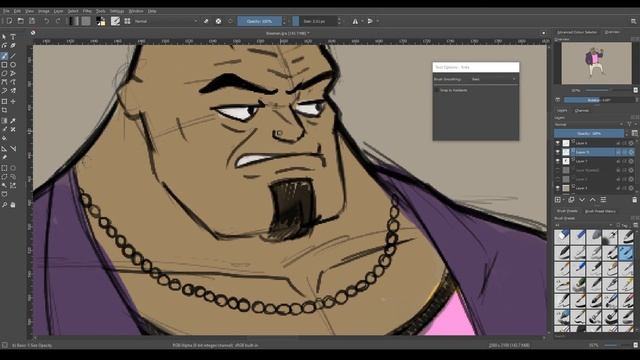This screenshot has height=360, width=640.
Task: Open the Brush Smoothing dropdown
Action: point(494,79)
